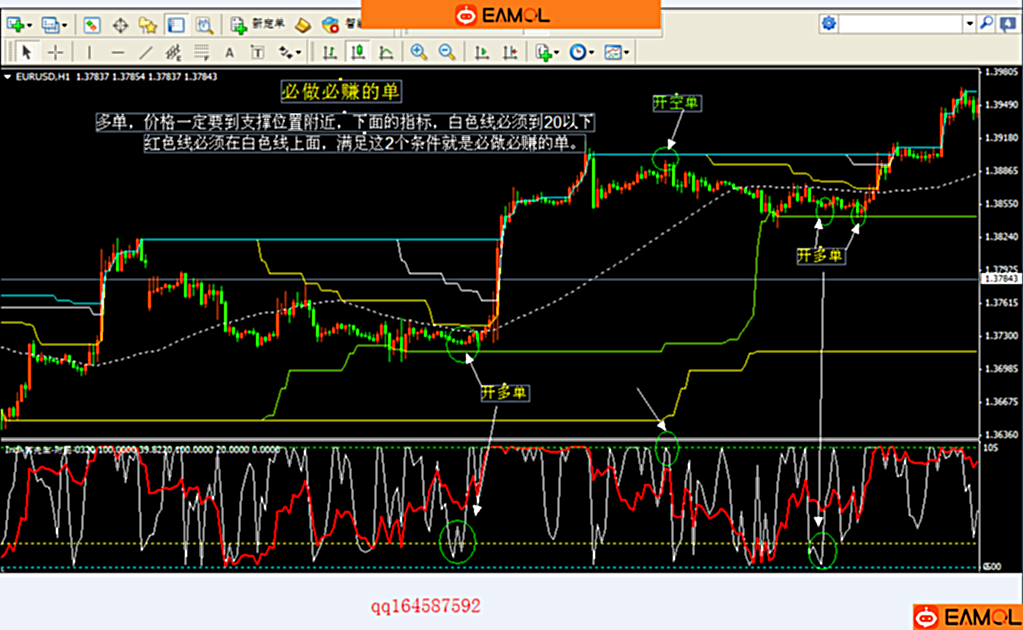The height and width of the screenshot is (630, 1023).
Task: Select the crosshair tool
Action: point(56,53)
